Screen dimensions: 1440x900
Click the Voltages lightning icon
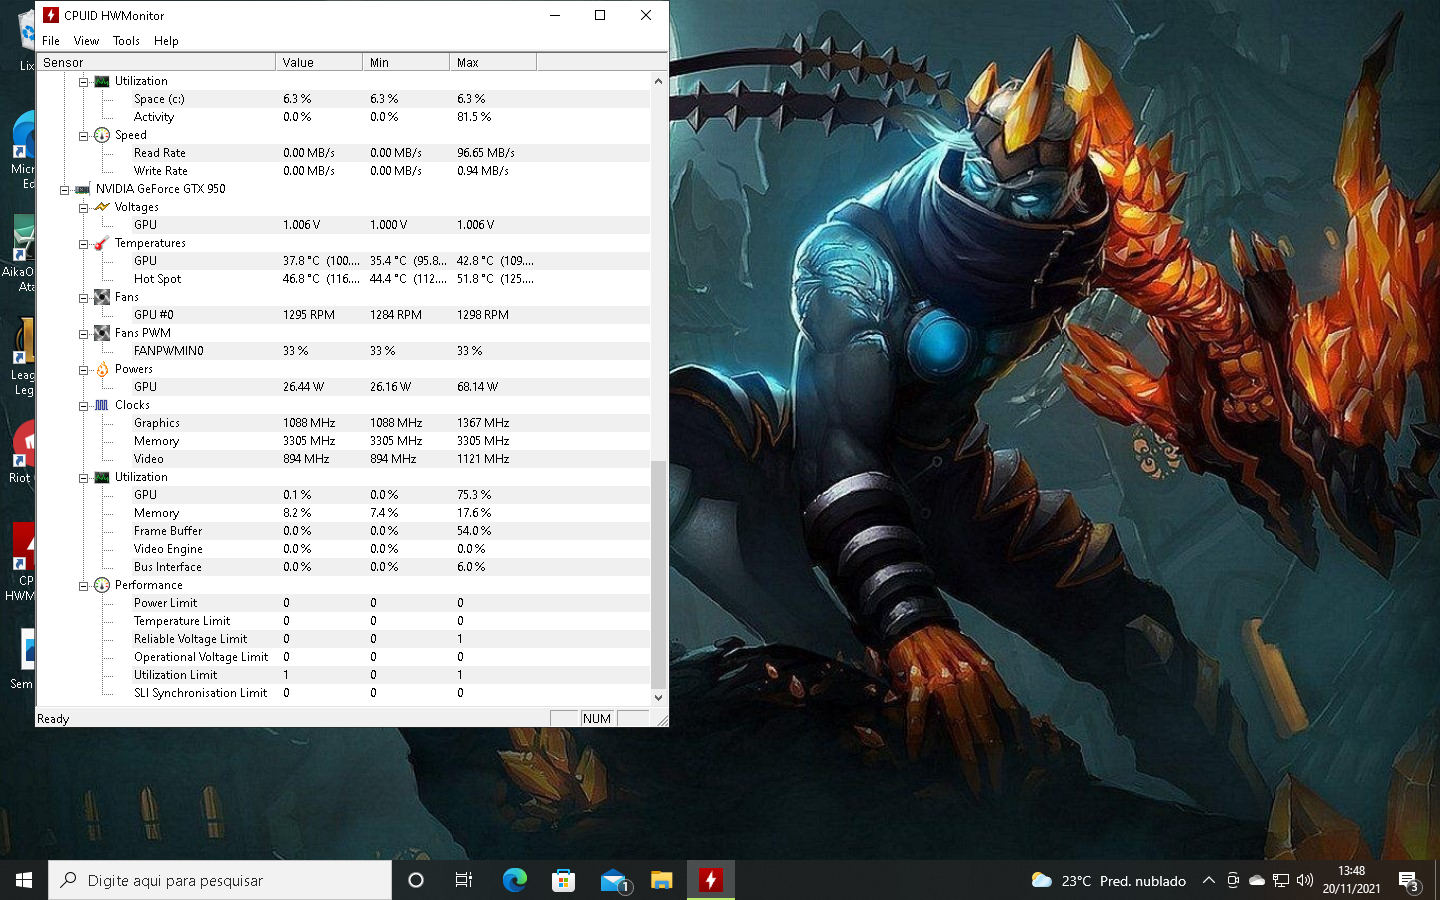point(102,207)
